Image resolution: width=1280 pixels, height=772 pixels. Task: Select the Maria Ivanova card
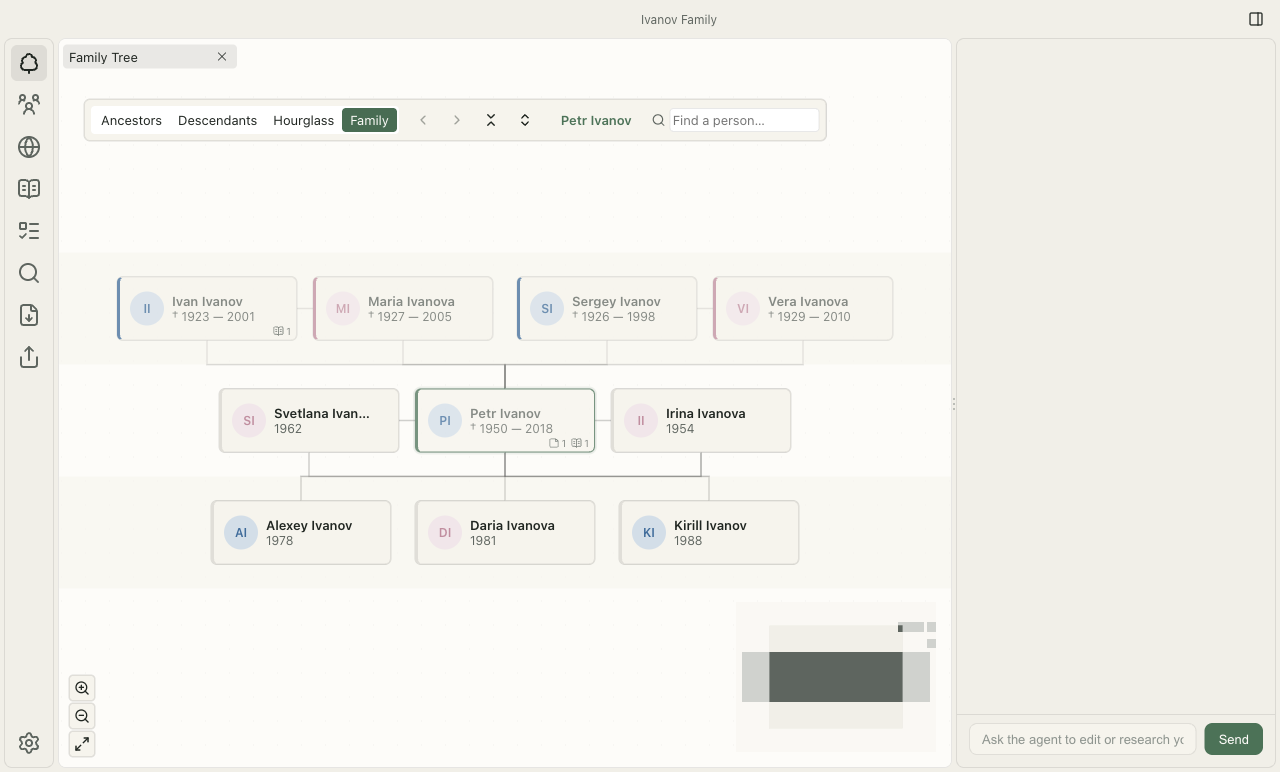[x=403, y=309]
